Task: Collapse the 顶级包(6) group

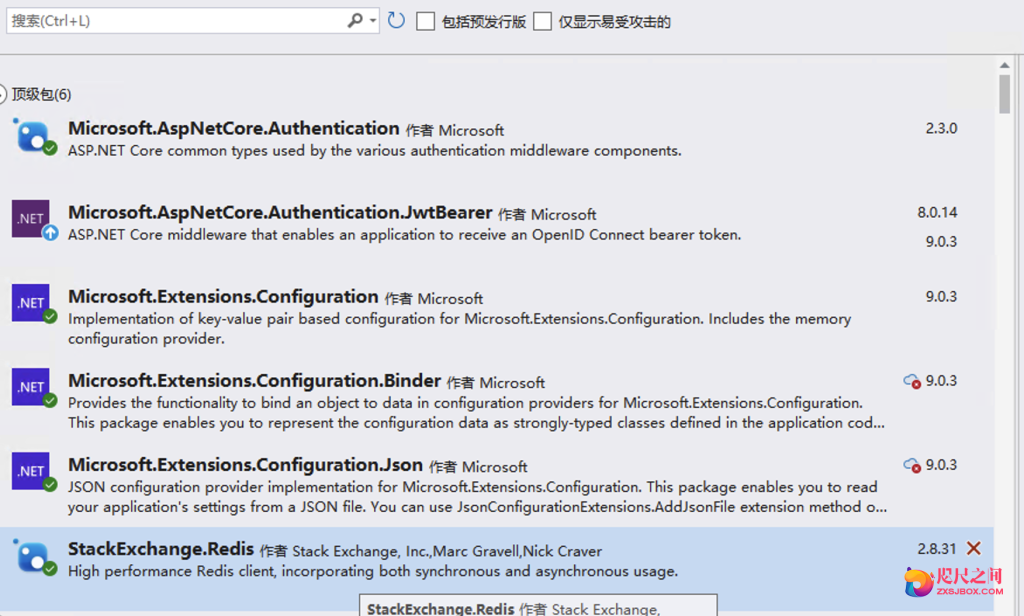Action: coord(3,94)
